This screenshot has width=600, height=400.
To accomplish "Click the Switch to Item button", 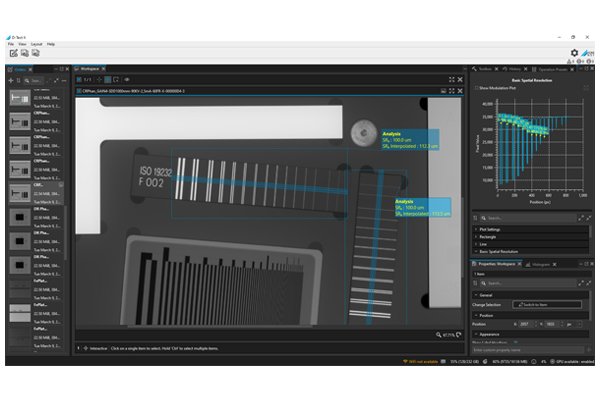I will tap(547, 305).
